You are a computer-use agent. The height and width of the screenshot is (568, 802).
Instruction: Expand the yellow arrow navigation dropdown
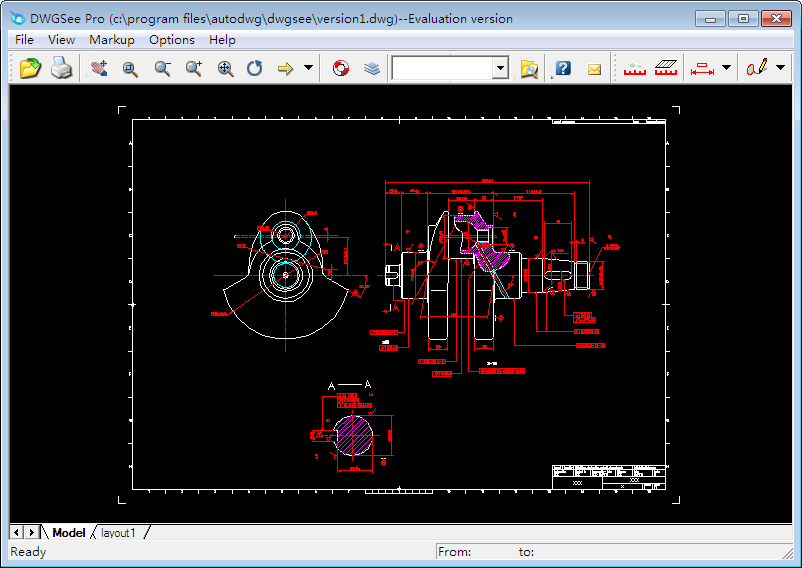tap(309, 68)
